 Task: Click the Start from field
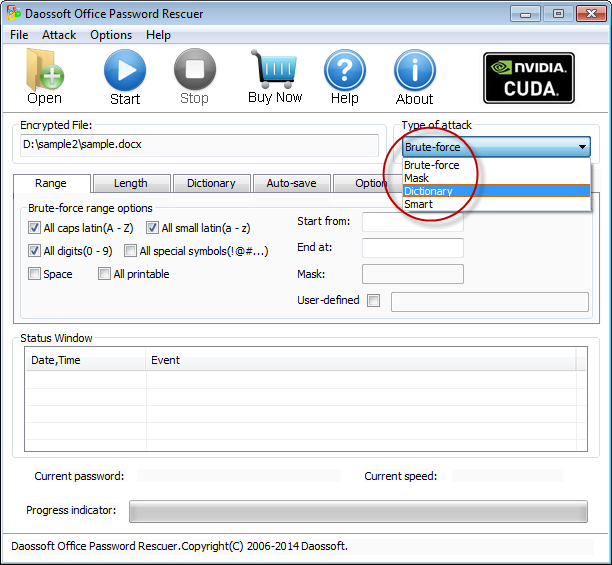point(413,222)
